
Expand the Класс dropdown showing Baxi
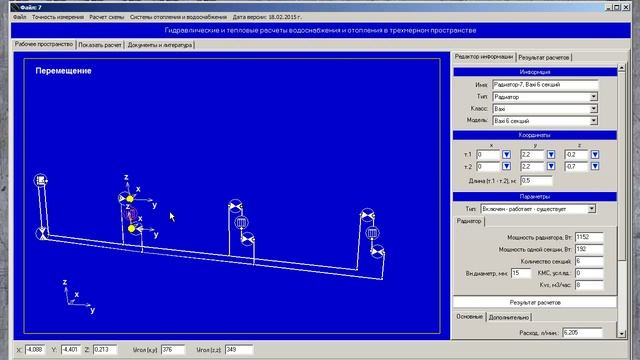pos(593,109)
